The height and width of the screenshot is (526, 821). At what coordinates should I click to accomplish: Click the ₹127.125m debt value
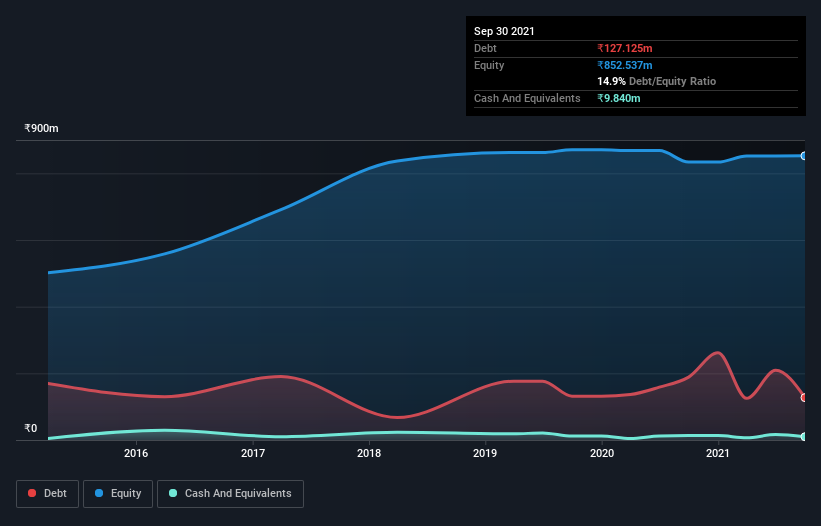pos(625,48)
